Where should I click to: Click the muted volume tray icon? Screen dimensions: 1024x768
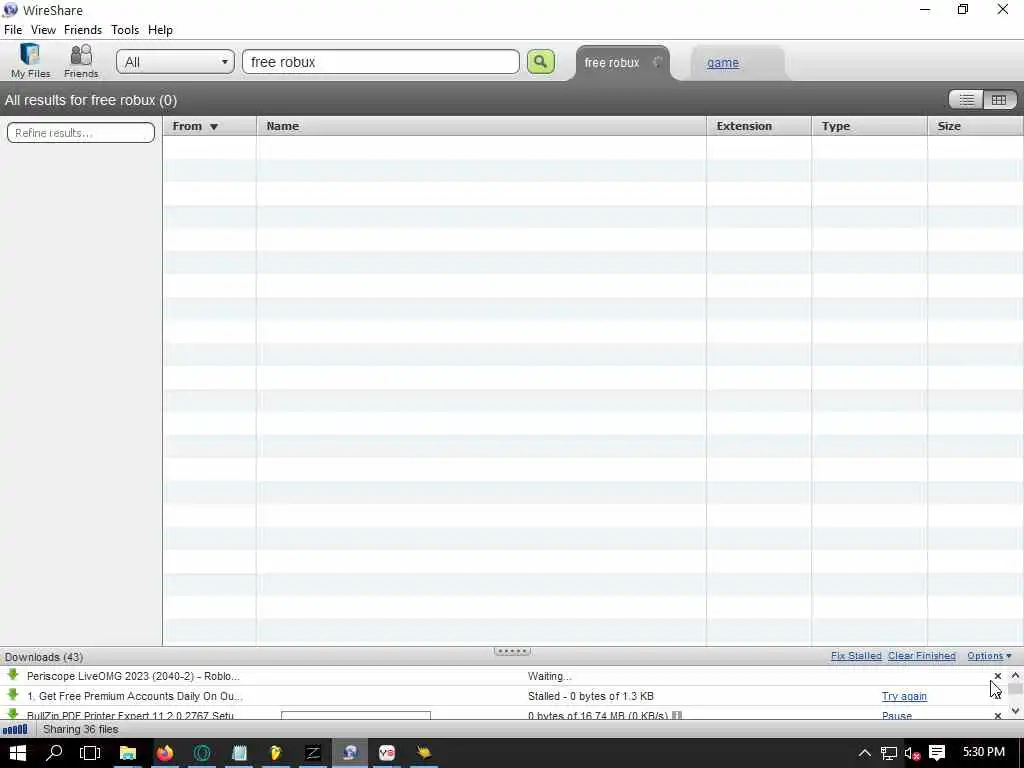(912, 754)
